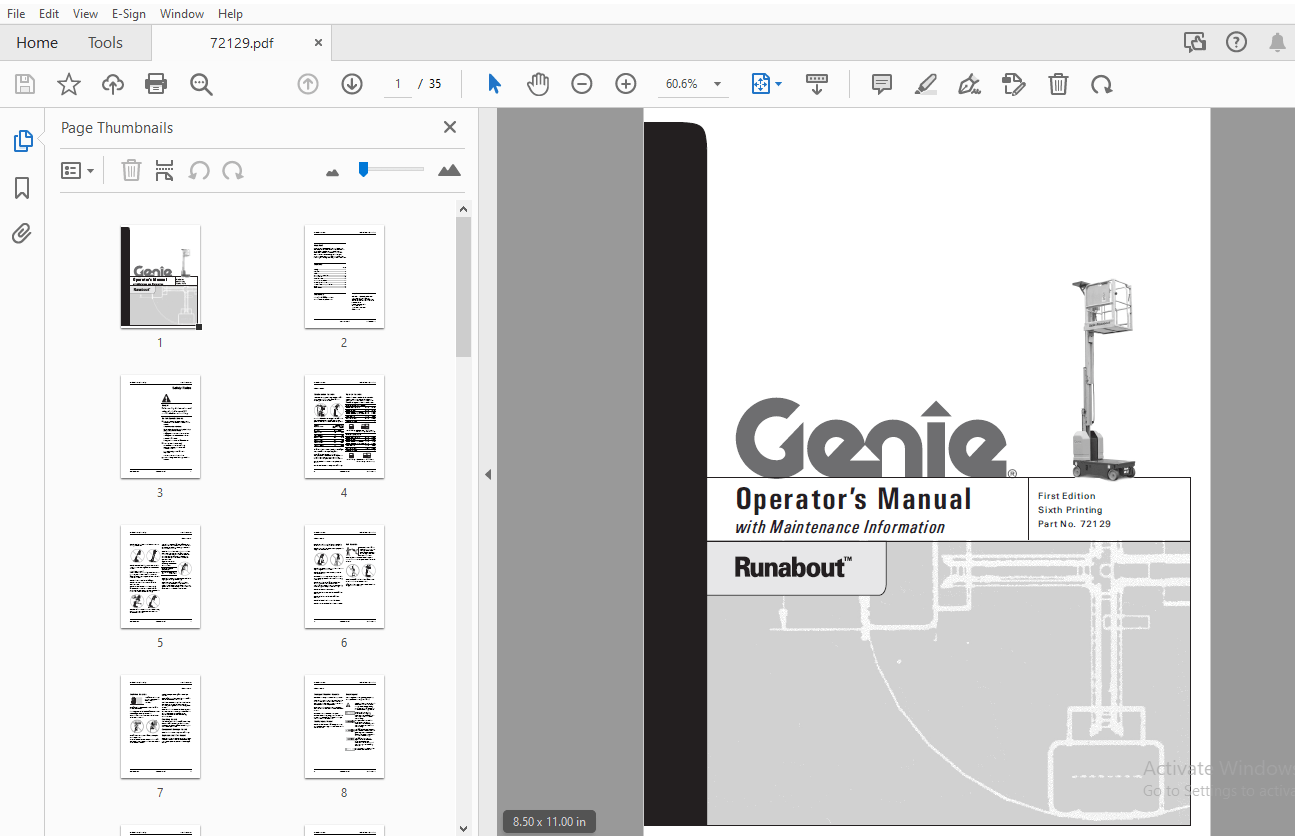Click the current page number field
Viewport: 1295px width, 836px height.
[398, 84]
